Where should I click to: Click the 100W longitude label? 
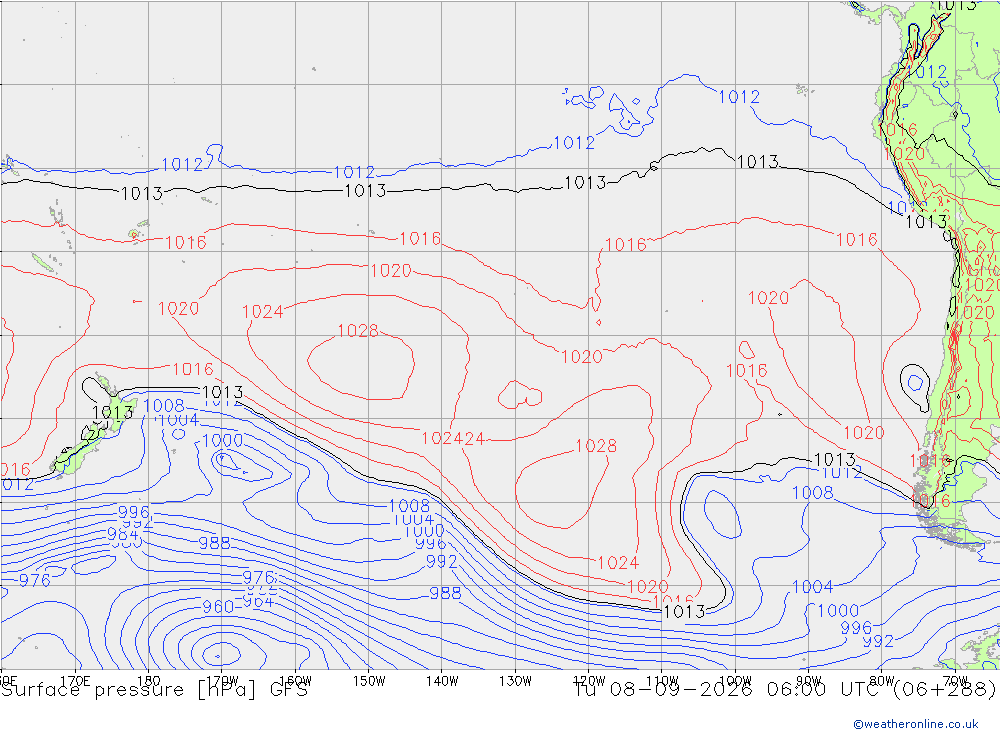click(x=735, y=681)
